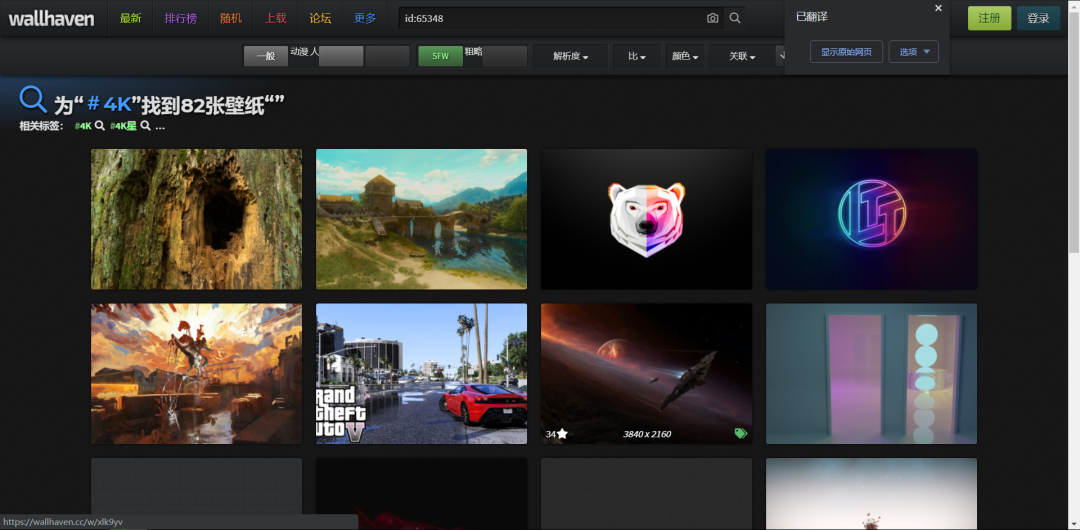The height and width of the screenshot is (530, 1080).
Task: Open the bridge and river landscape thumbnail
Action: click(x=422, y=219)
